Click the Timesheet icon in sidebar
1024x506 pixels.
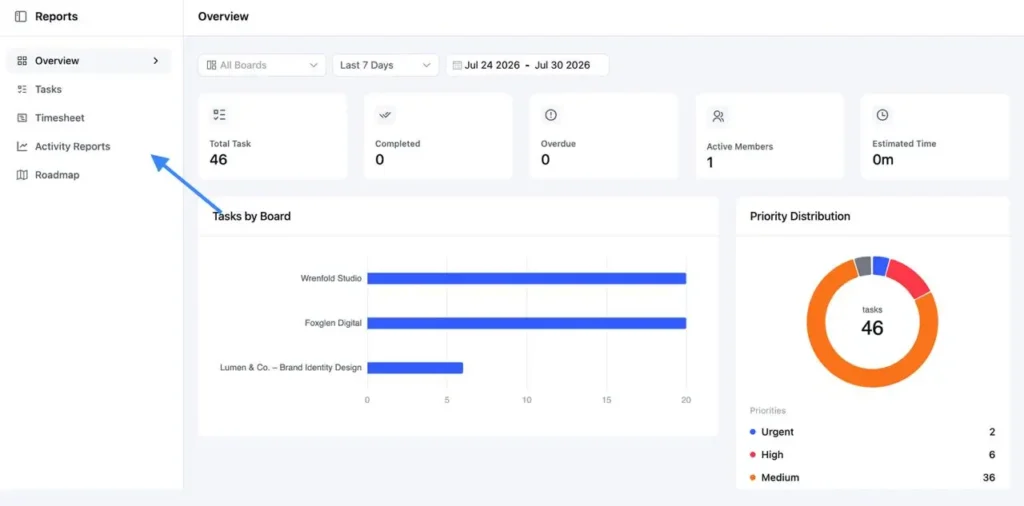click(x=22, y=118)
